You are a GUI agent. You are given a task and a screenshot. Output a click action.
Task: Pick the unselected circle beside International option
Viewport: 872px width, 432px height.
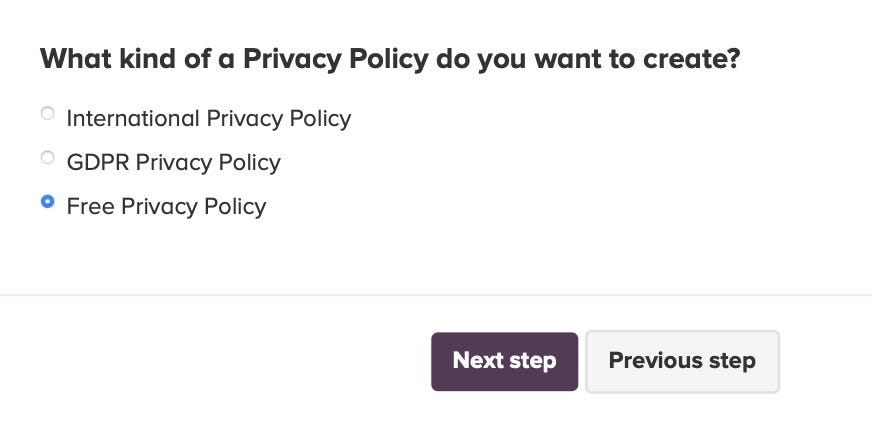48,113
